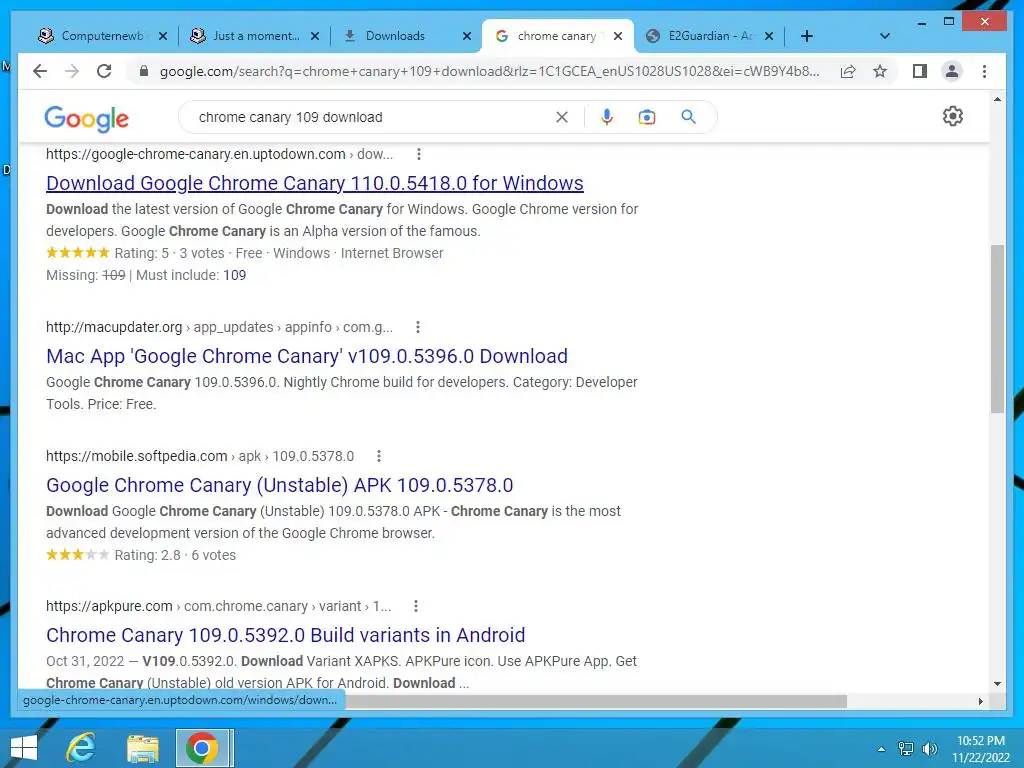Screen dimensions: 1024x768
Task: Click the Chrome taskbar icon
Action: pos(202,748)
